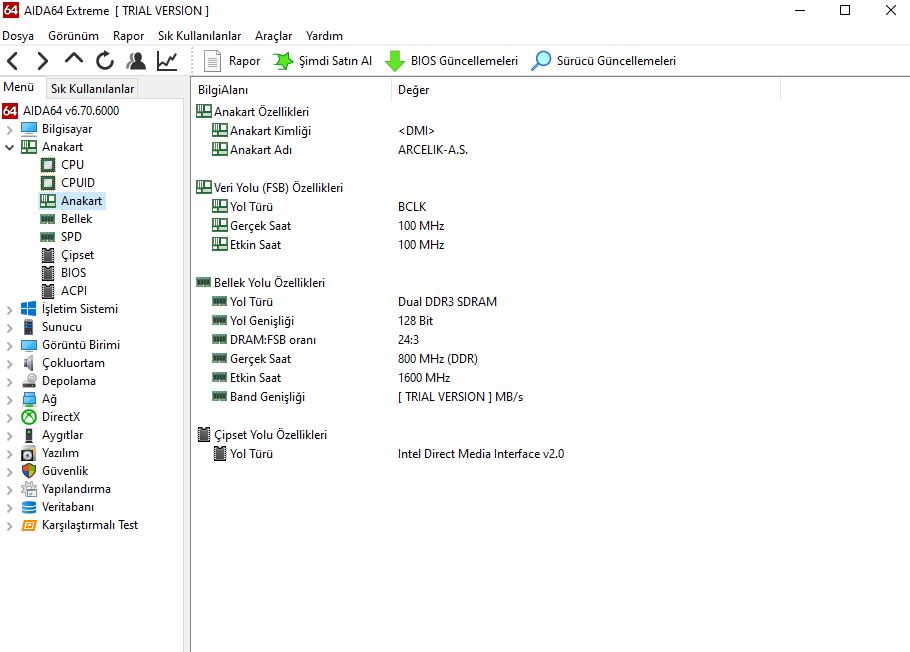Click the Güvenlik shield icon
This screenshot has width=910, height=652.
(28, 471)
